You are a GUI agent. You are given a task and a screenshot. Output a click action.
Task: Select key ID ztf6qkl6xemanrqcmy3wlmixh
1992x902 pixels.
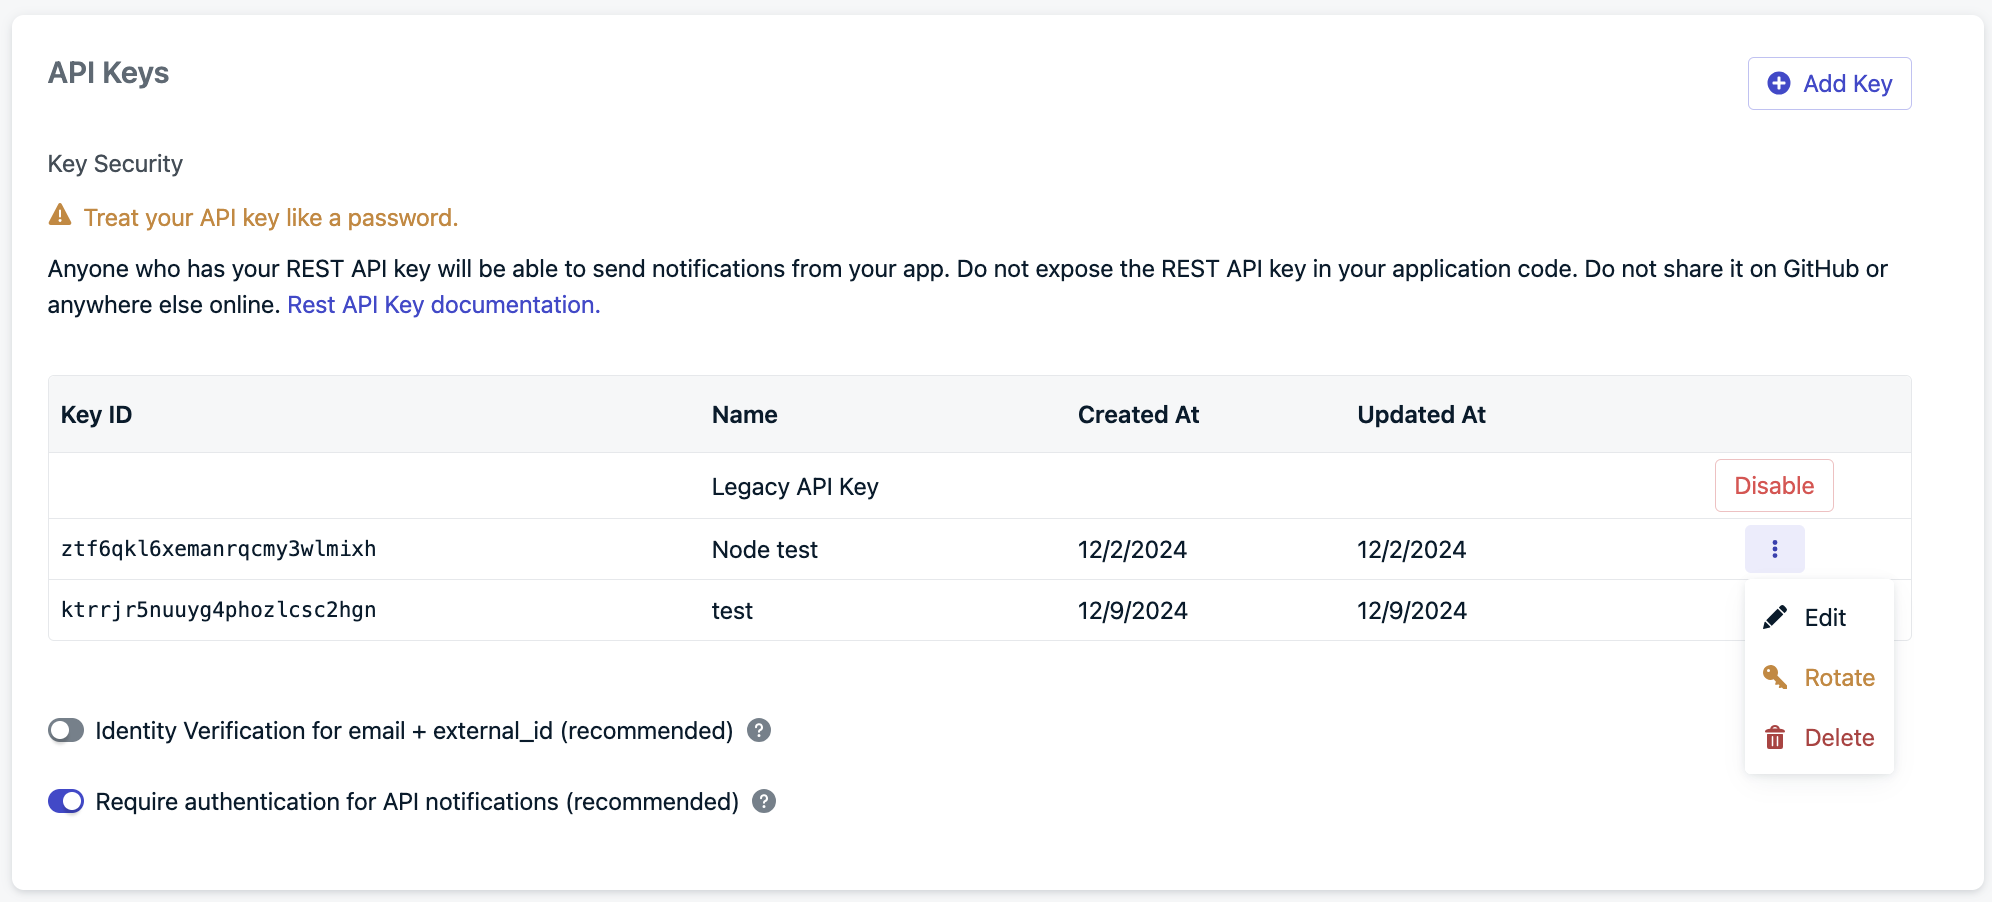coord(219,549)
